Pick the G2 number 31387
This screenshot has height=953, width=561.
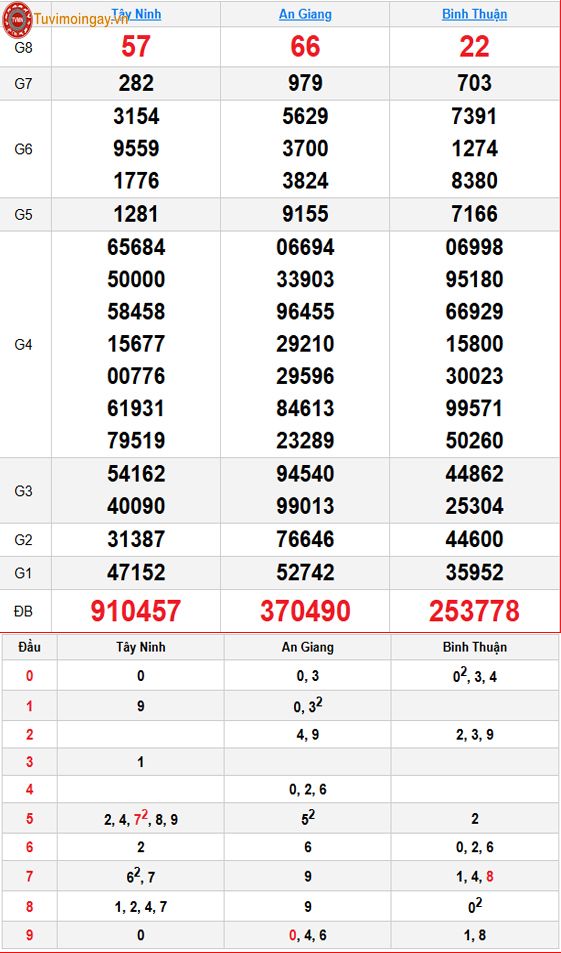tap(136, 539)
